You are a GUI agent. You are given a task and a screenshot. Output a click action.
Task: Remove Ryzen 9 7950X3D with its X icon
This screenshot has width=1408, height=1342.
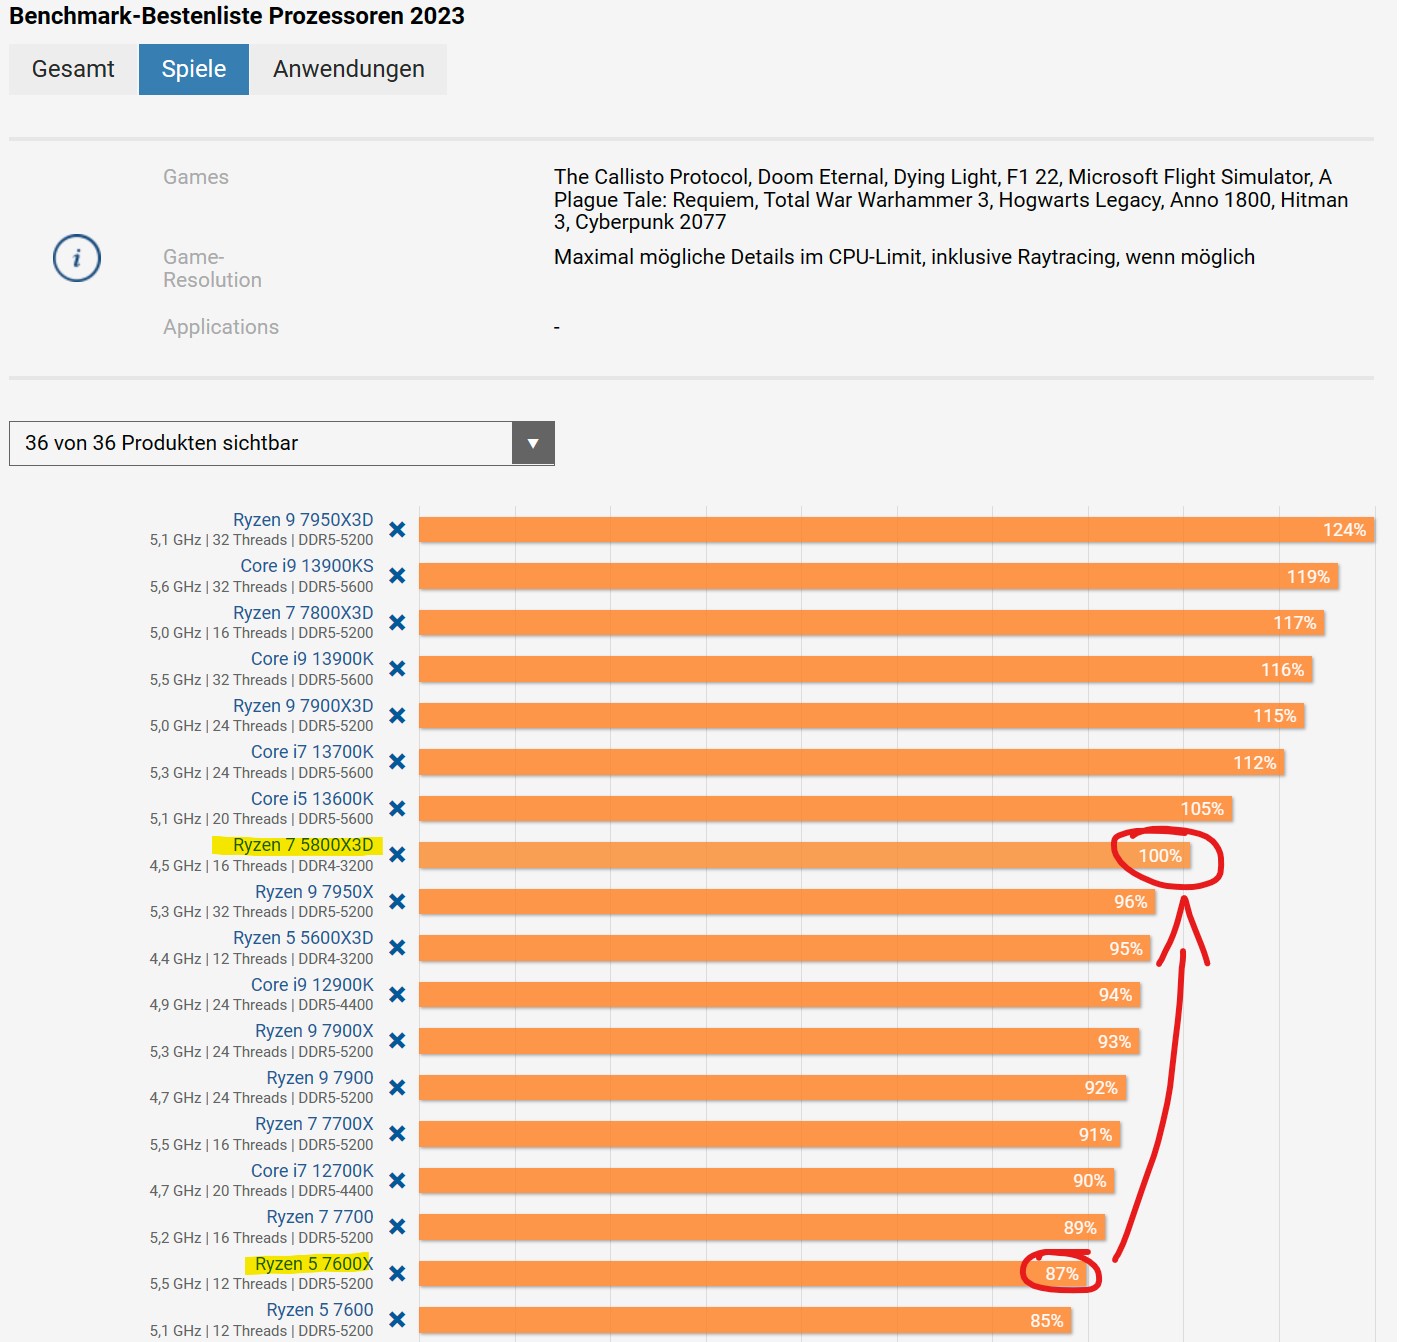coord(397,529)
